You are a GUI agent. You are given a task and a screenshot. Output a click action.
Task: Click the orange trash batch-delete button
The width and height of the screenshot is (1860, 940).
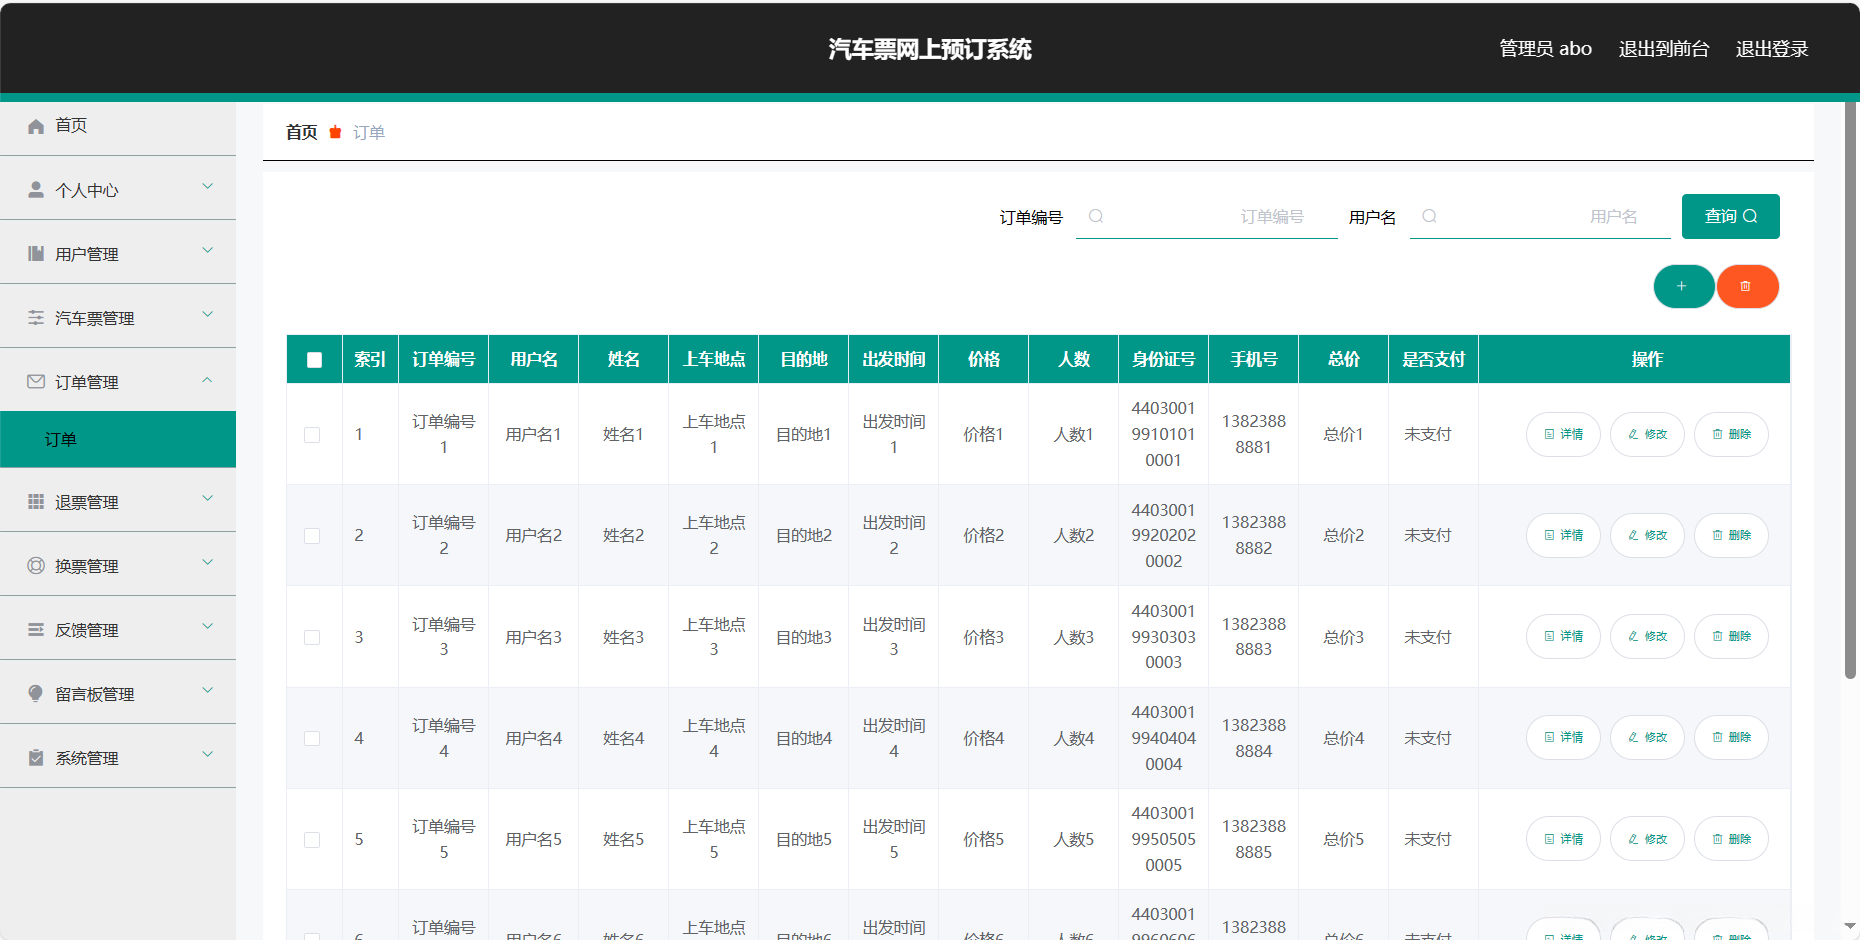(x=1747, y=287)
